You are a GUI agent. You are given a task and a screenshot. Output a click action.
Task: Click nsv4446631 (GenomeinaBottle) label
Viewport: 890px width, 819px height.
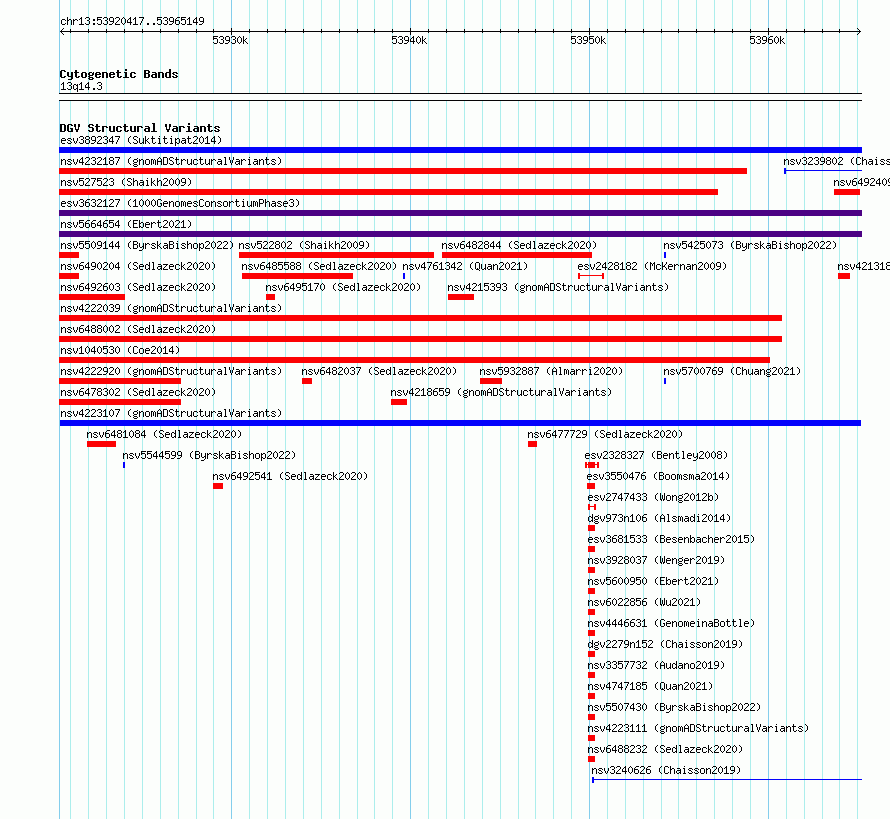coord(671,623)
